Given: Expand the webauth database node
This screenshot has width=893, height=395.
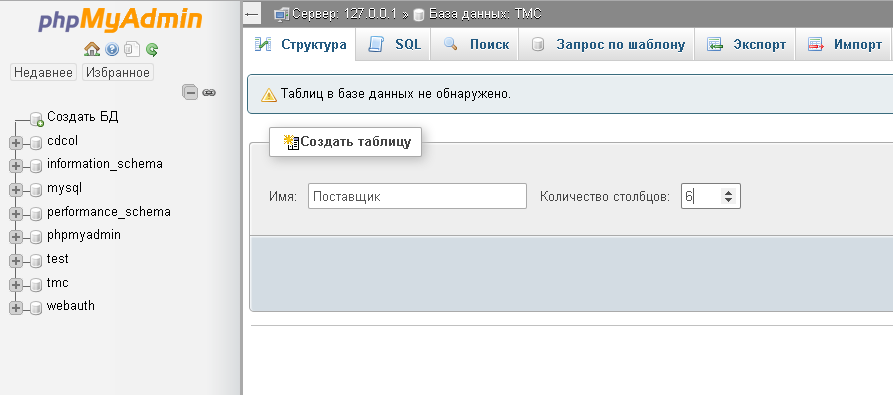Looking at the screenshot, I should pos(16,308).
